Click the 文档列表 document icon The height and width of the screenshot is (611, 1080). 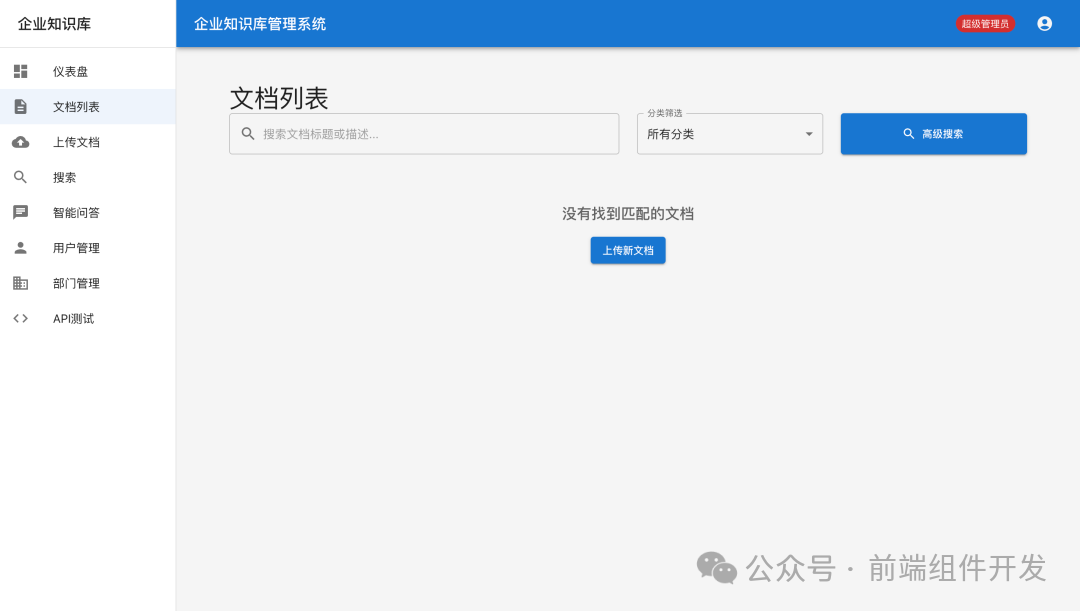click(x=21, y=106)
